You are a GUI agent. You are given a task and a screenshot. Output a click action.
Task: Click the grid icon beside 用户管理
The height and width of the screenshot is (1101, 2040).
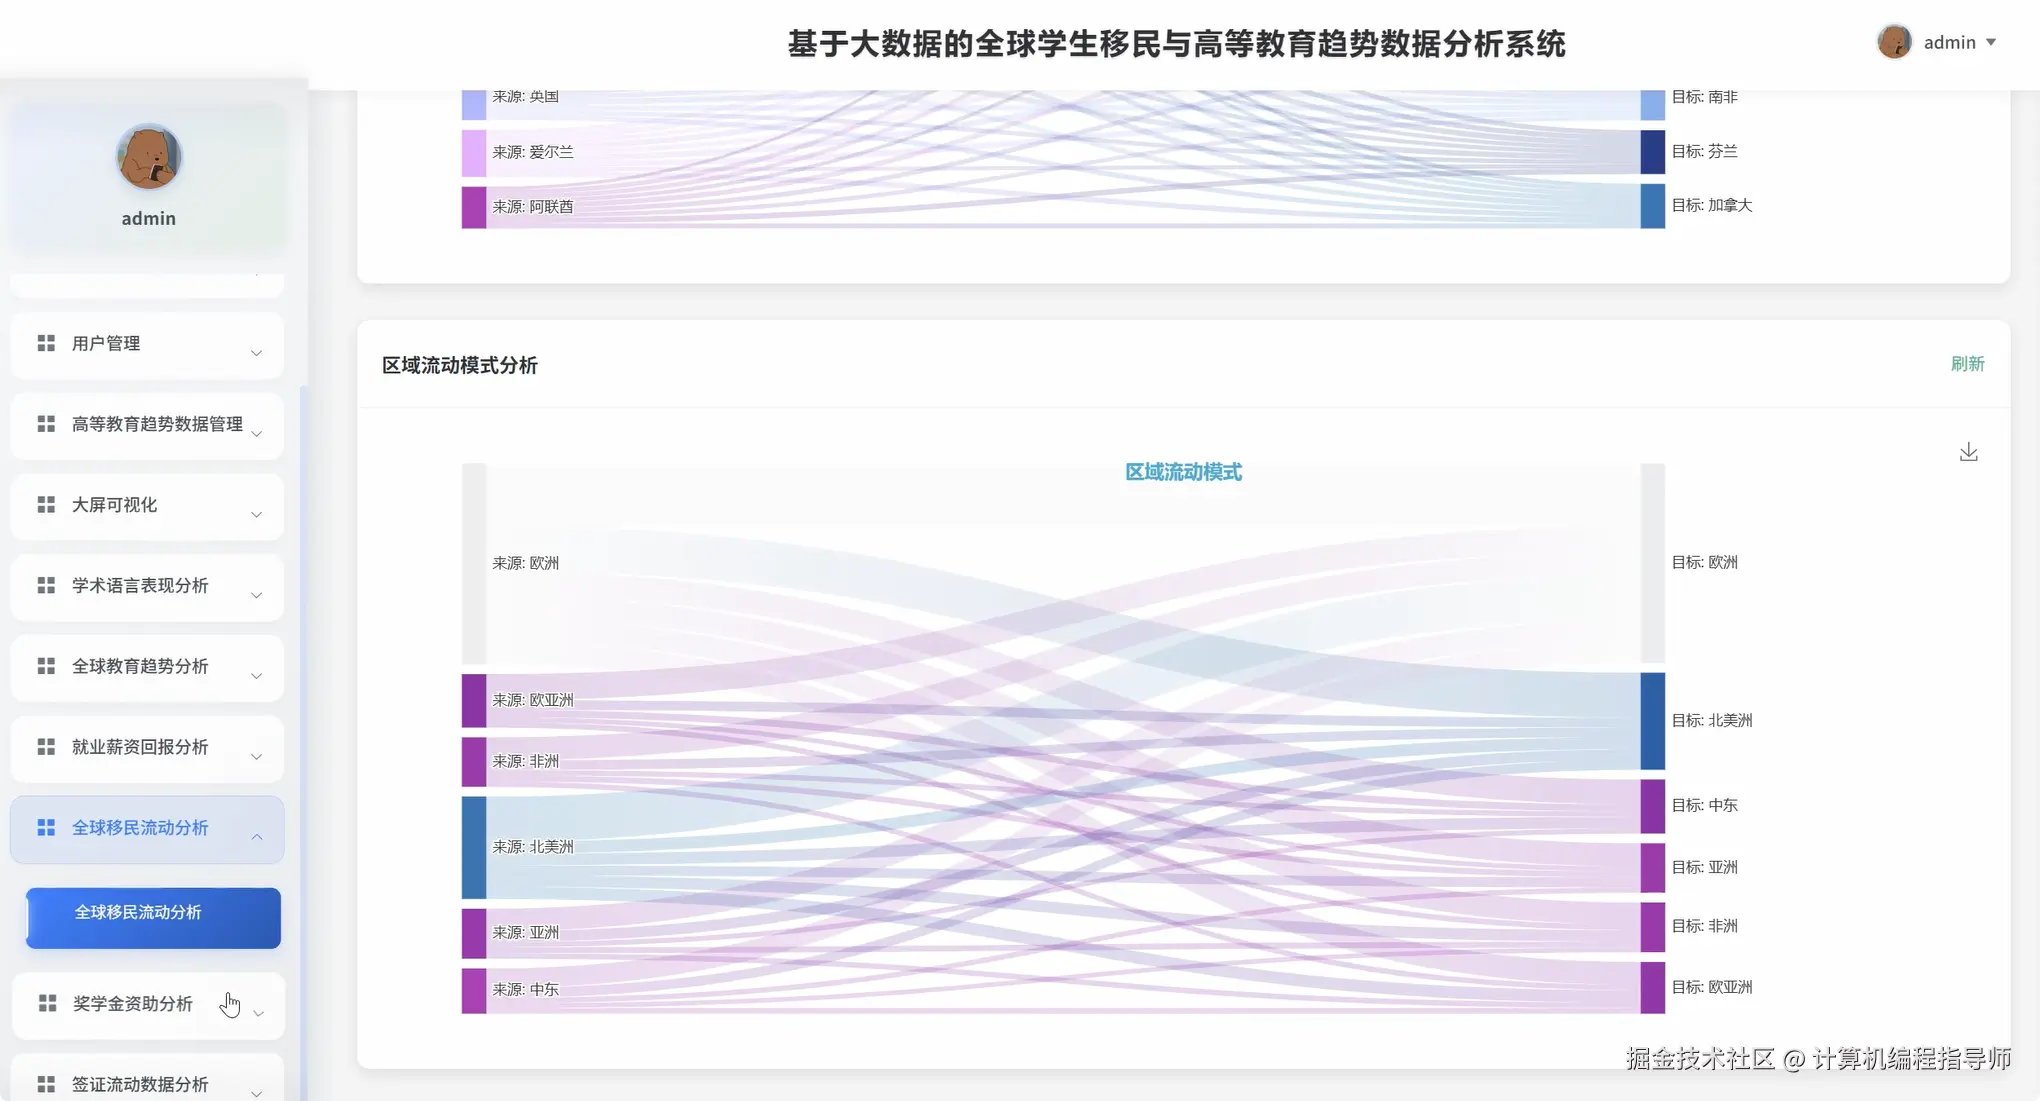click(x=46, y=343)
